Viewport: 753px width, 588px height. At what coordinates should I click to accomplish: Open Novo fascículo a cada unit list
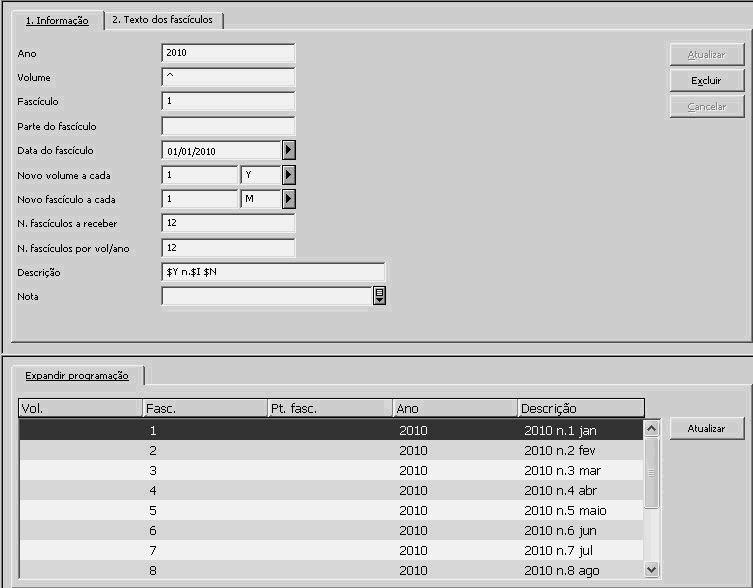(289, 199)
